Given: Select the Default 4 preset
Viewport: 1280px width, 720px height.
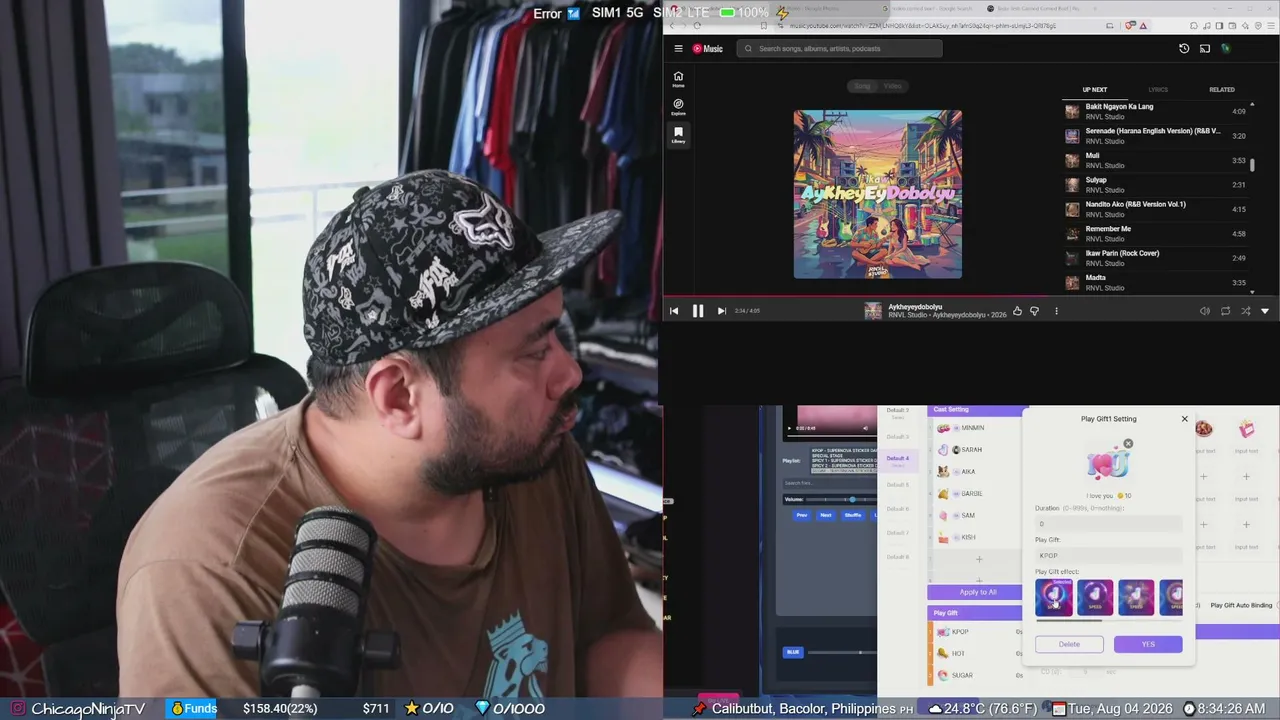Looking at the screenshot, I should [898, 460].
